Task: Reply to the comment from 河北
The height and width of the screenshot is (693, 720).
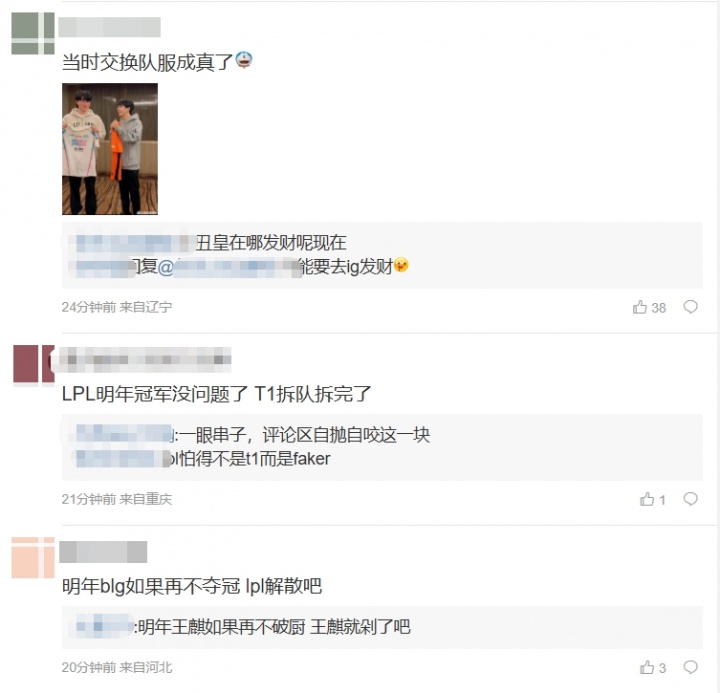Action: pos(691,667)
